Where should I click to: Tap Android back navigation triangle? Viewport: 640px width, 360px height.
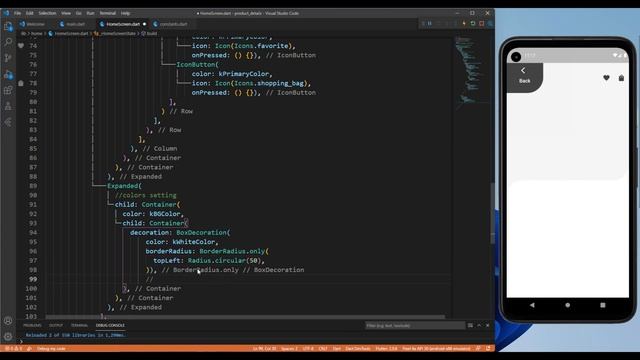click(532, 305)
